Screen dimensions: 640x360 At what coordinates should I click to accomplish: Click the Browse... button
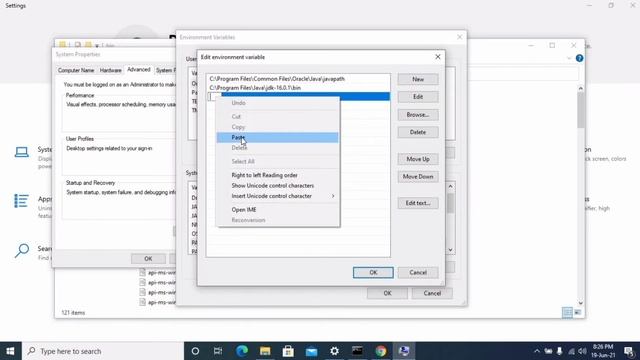418,115
